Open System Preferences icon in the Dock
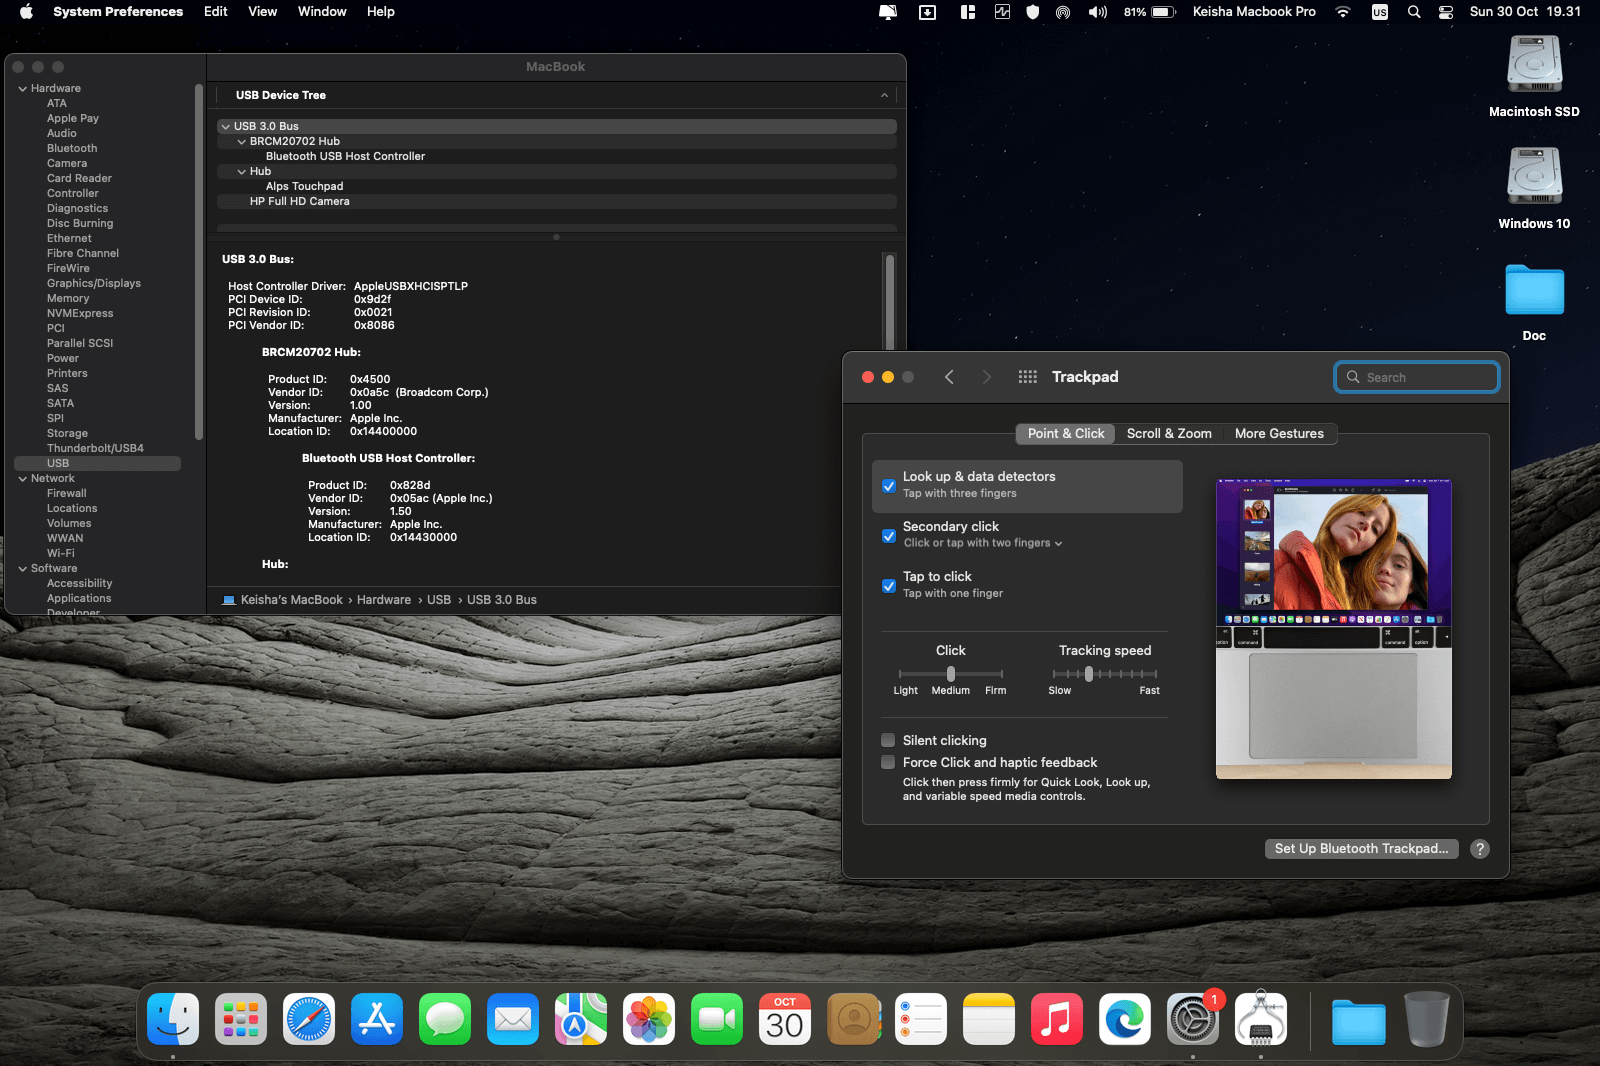Image resolution: width=1600 pixels, height=1066 pixels. click(1193, 1020)
